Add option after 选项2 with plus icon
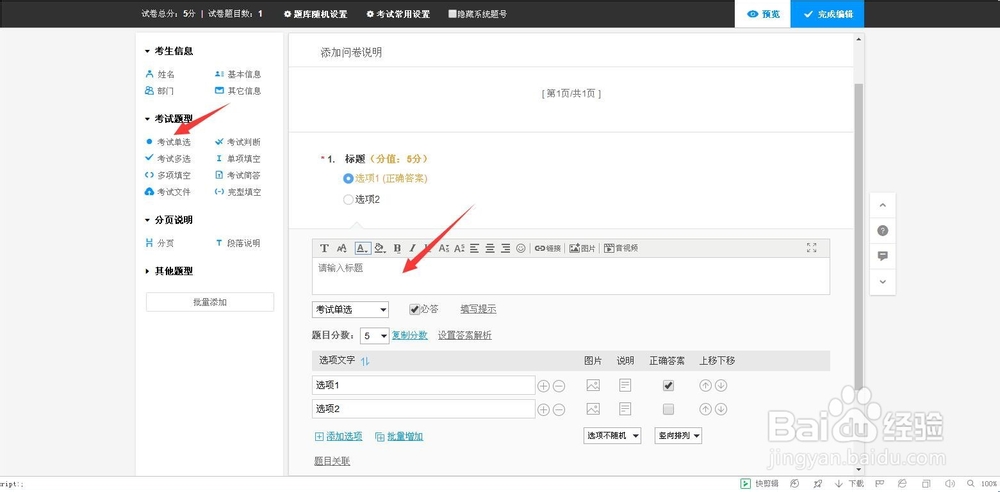Image resolution: width=1000 pixels, height=492 pixels. [x=543, y=410]
